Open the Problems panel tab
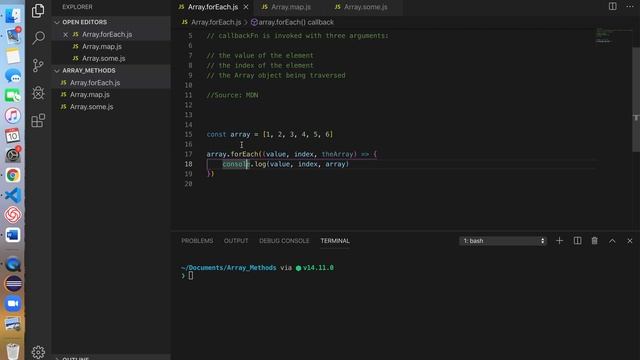 (197, 241)
